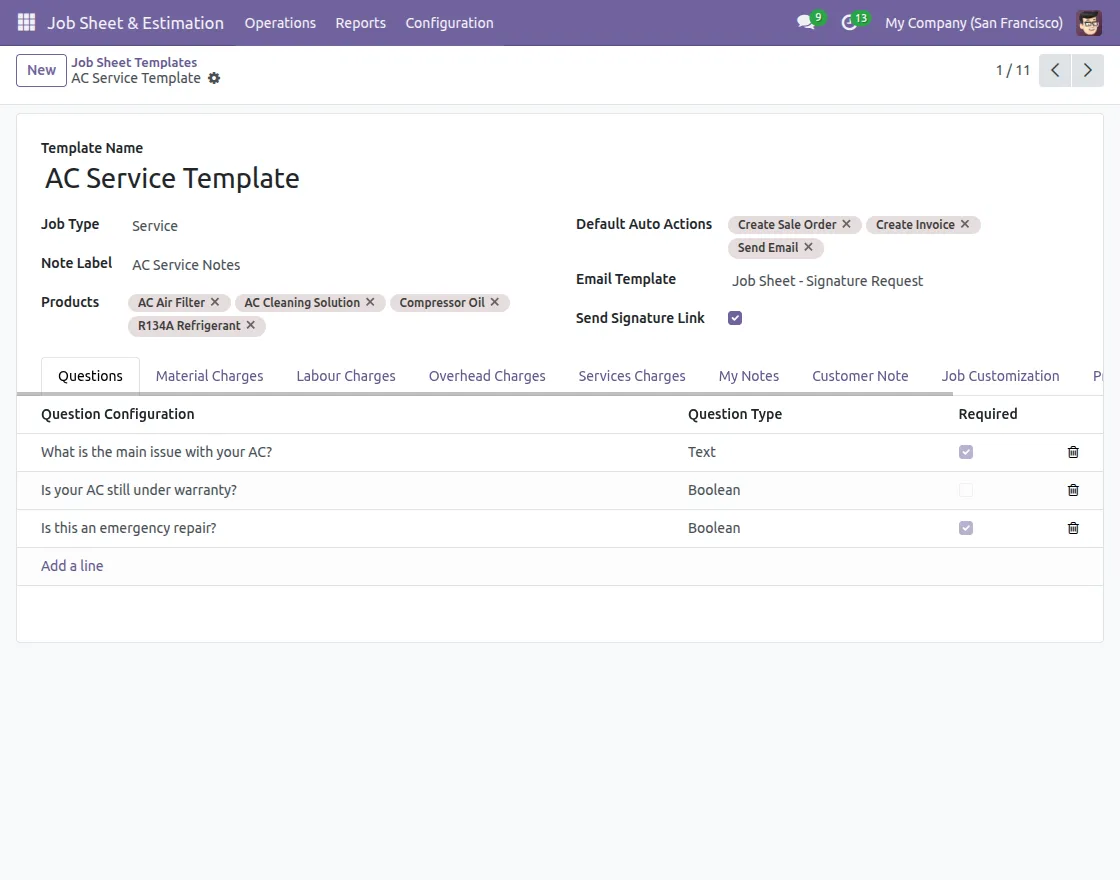Image resolution: width=1120 pixels, height=880 pixels.
Task: Click the New button
Action: coord(40,70)
